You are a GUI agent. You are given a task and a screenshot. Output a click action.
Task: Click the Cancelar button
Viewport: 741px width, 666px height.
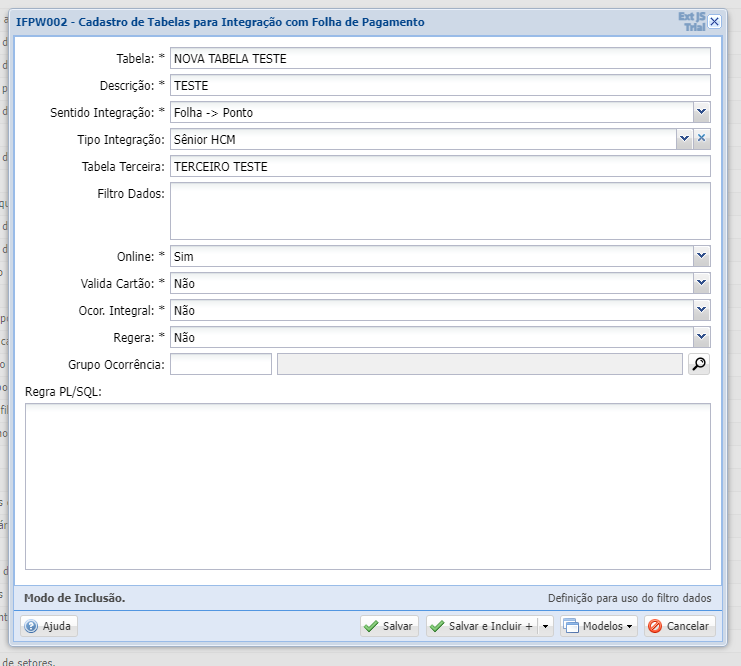pos(680,626)
